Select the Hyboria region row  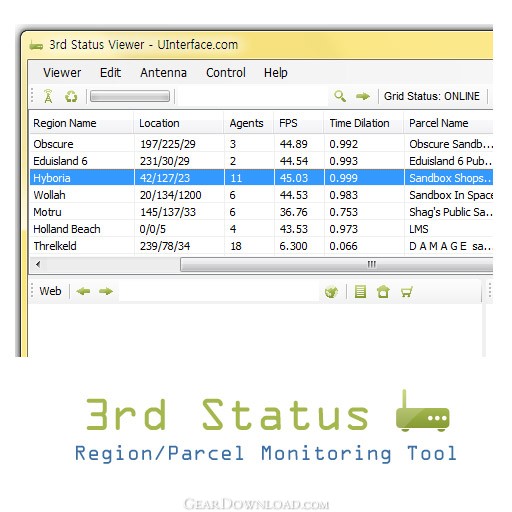(261, 178)
